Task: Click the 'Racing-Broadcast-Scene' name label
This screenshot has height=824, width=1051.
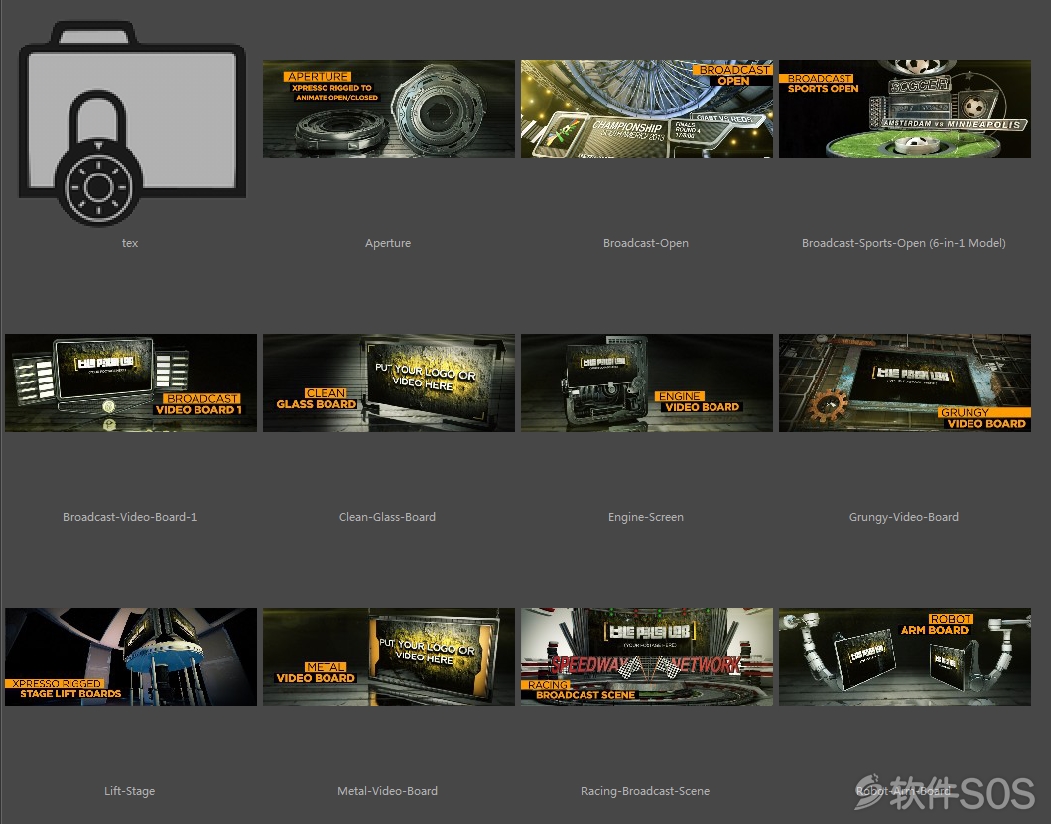Action: point(645,791)
